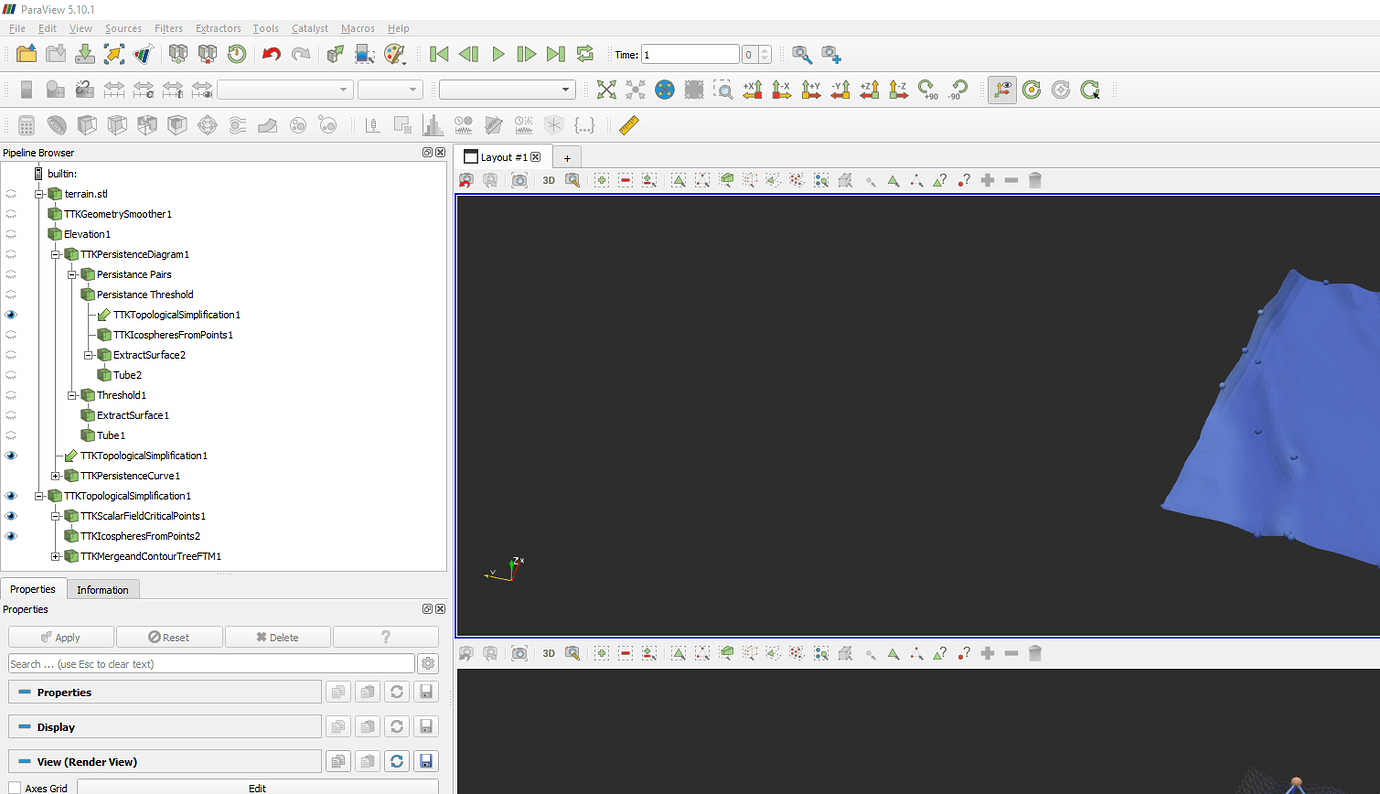Image resolution: width=1380 pixels, height=794 pixels.
Task: Toggle the Axes Grid checkbox
Action: pyautogui.click(x=17, y=788)
